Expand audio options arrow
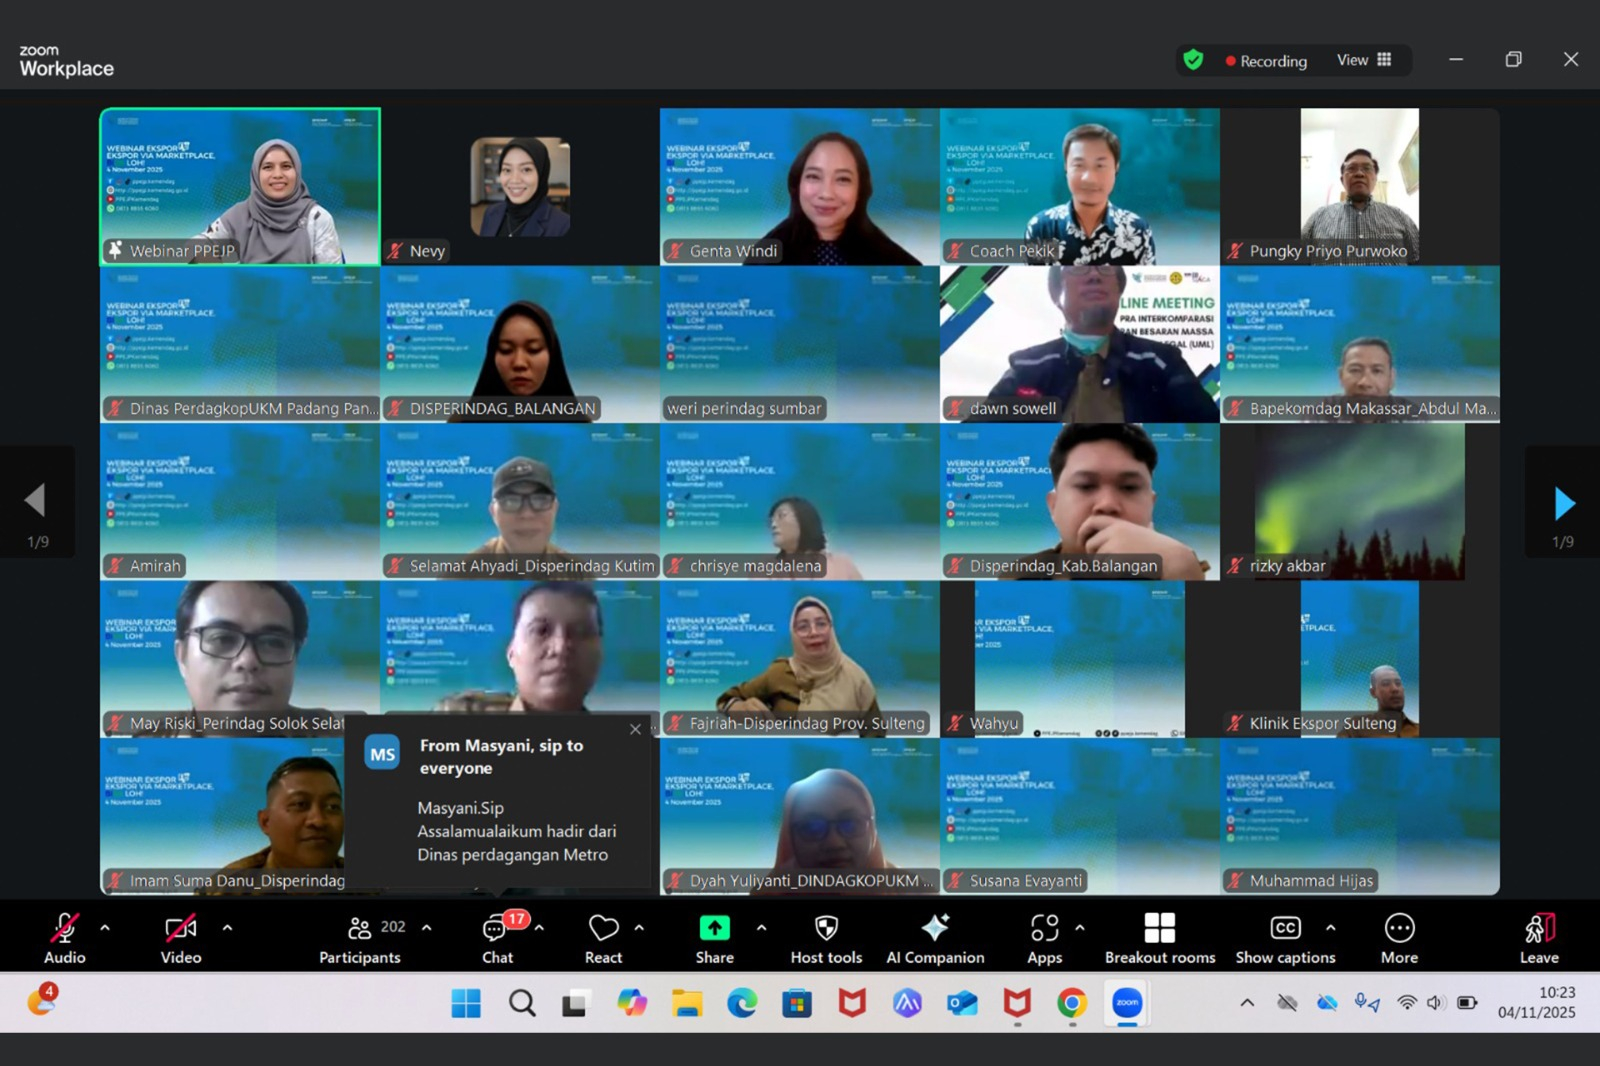Screen dimensions: 1600x1066 click(x=105, y=928)
